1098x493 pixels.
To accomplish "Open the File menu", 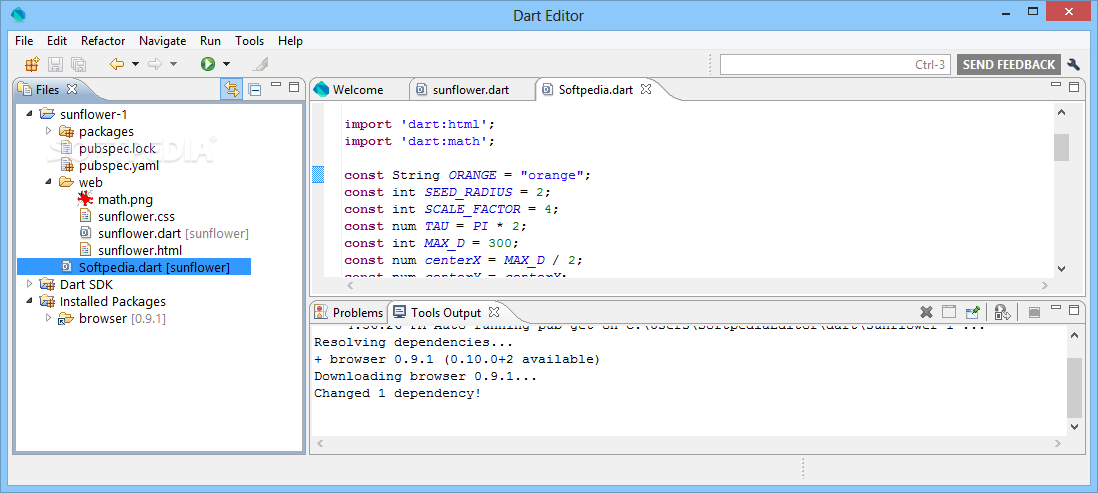I will click(24, 41).
